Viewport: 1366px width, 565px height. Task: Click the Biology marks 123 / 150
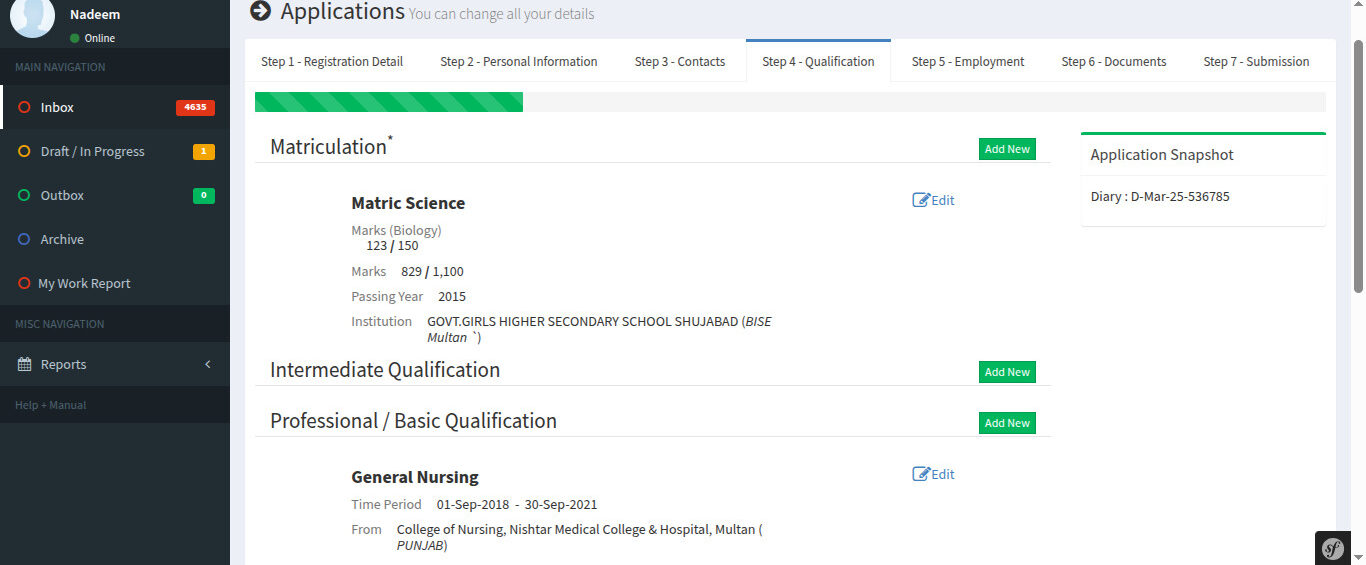[392, 245]
